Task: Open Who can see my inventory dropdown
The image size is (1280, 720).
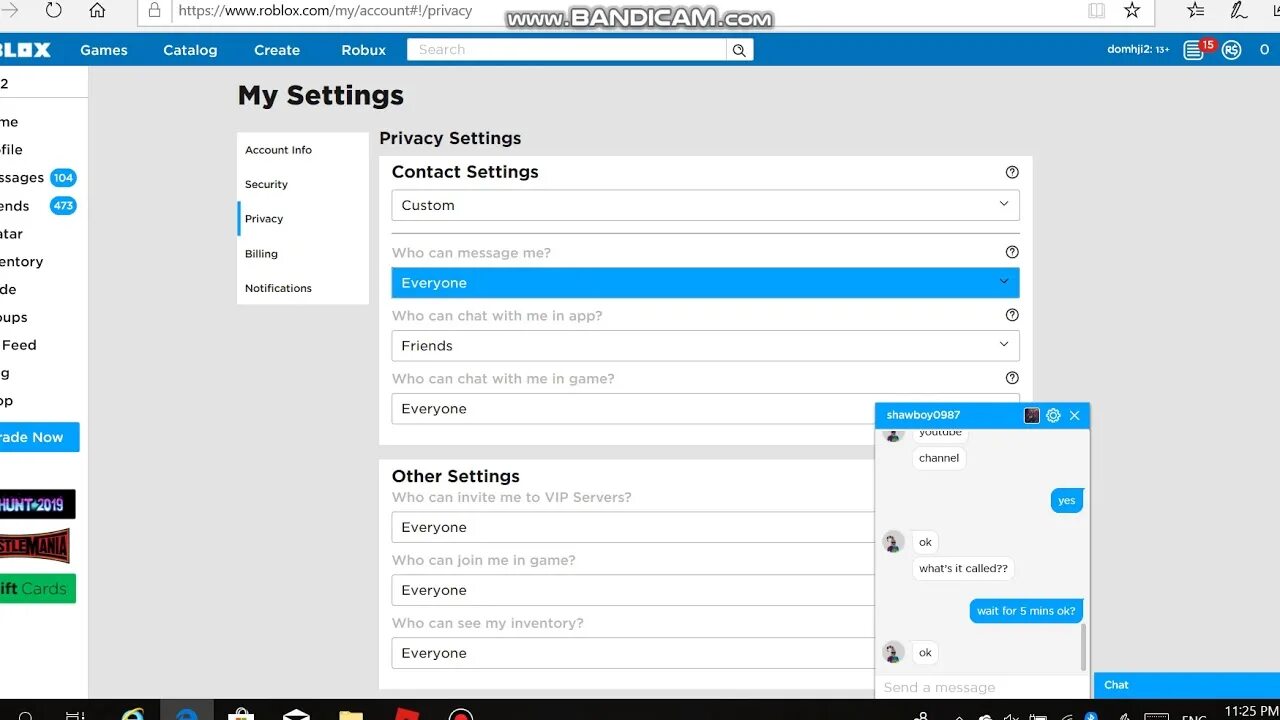Action: (633, 653)
